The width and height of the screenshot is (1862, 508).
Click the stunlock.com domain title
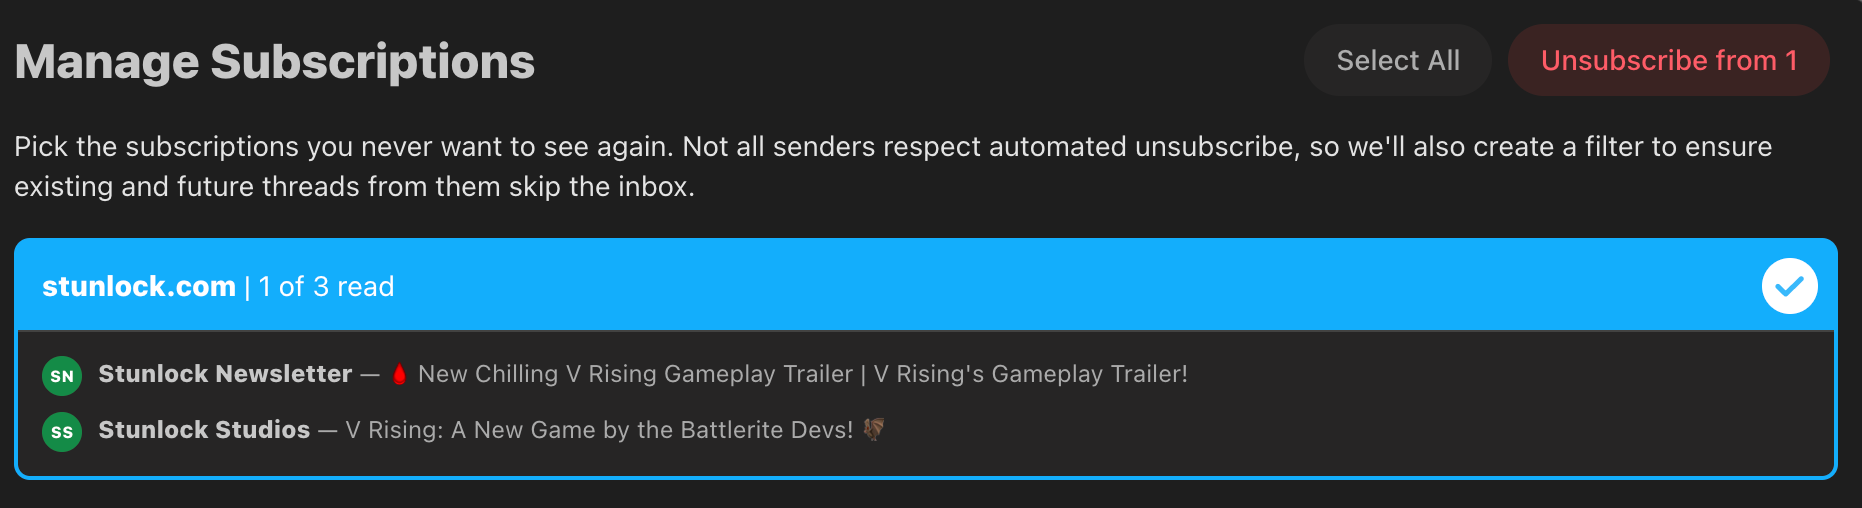[x=139, y=287]
